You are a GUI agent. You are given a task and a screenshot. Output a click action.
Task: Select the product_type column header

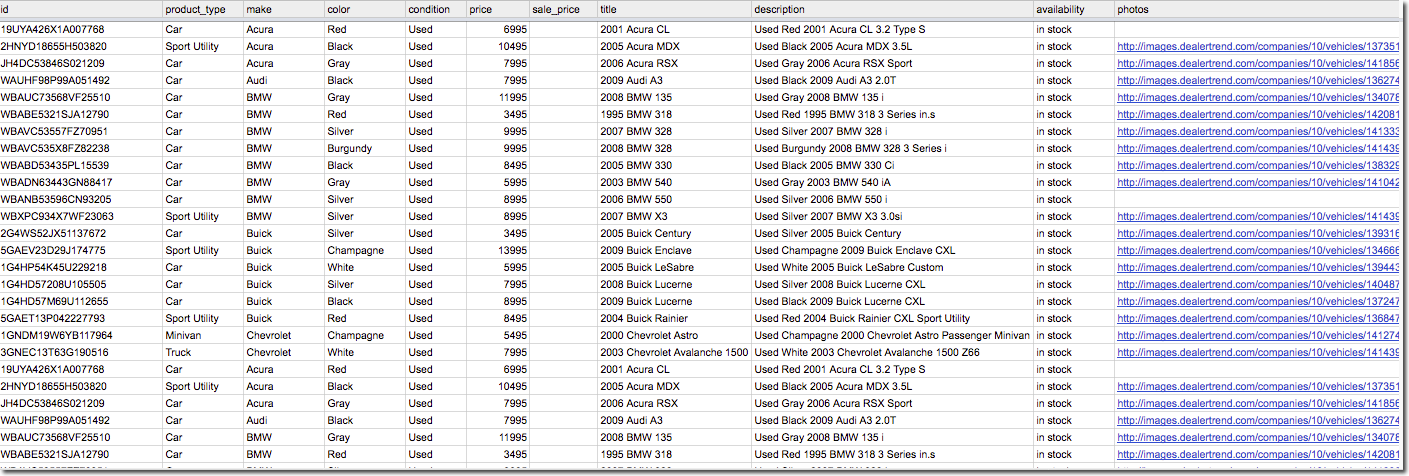point(203,9)
